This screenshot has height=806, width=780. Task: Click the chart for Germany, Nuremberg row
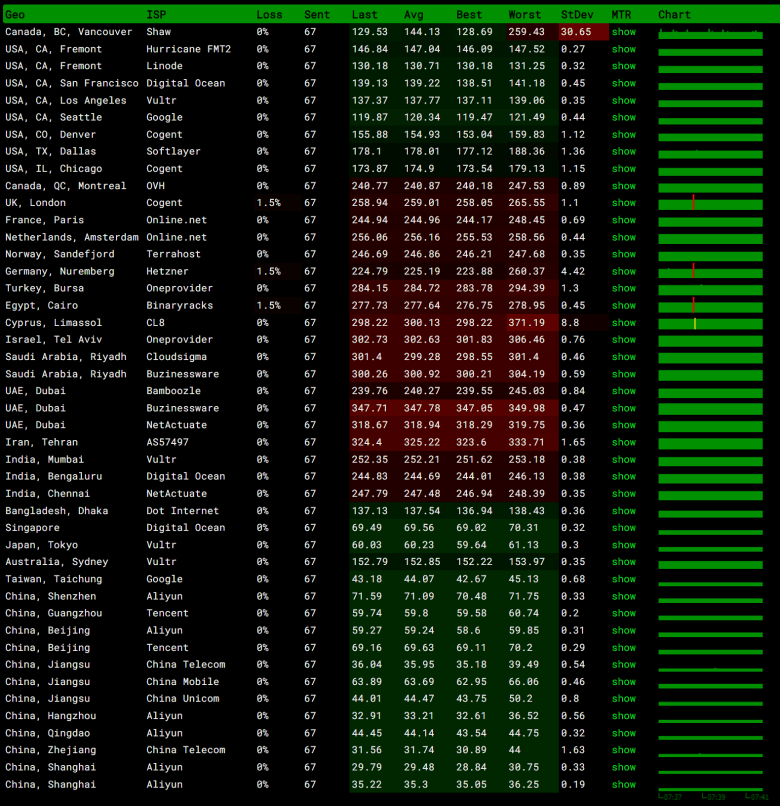tap(710, 271)
